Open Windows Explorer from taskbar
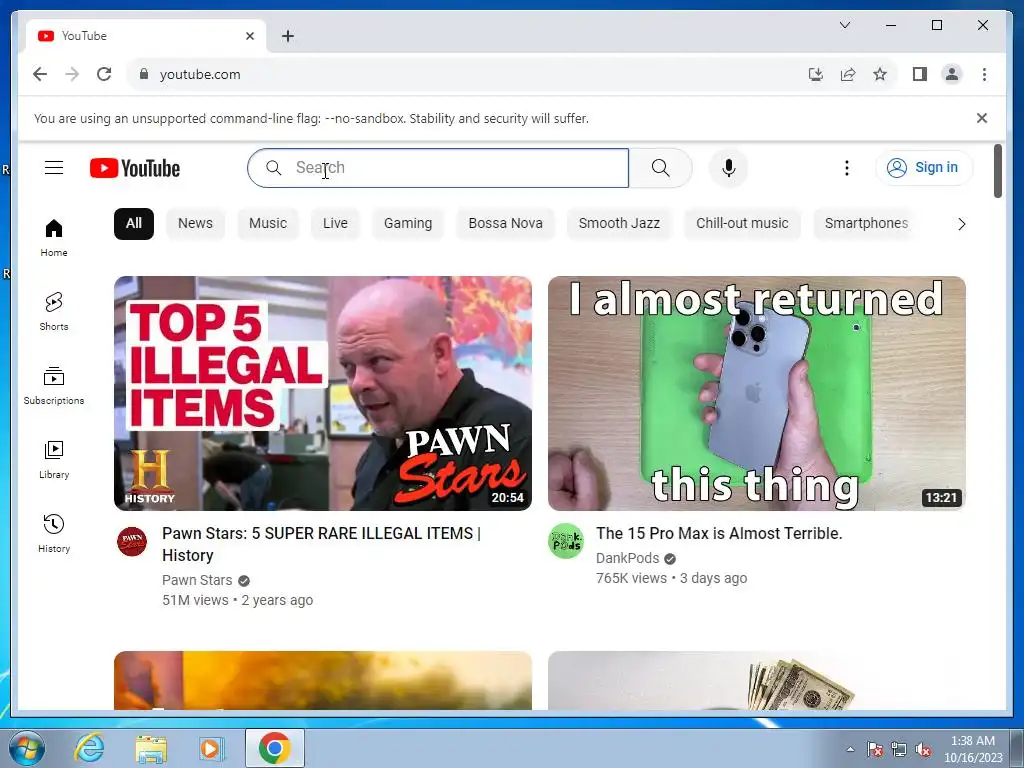 151,748
